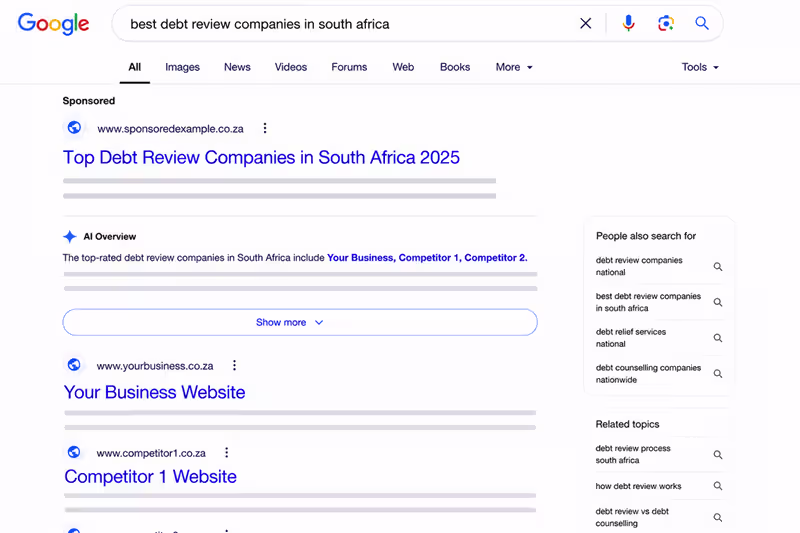Click the globe favicon beside competitor1.co.za
The image size is (800, 533).
74,452
